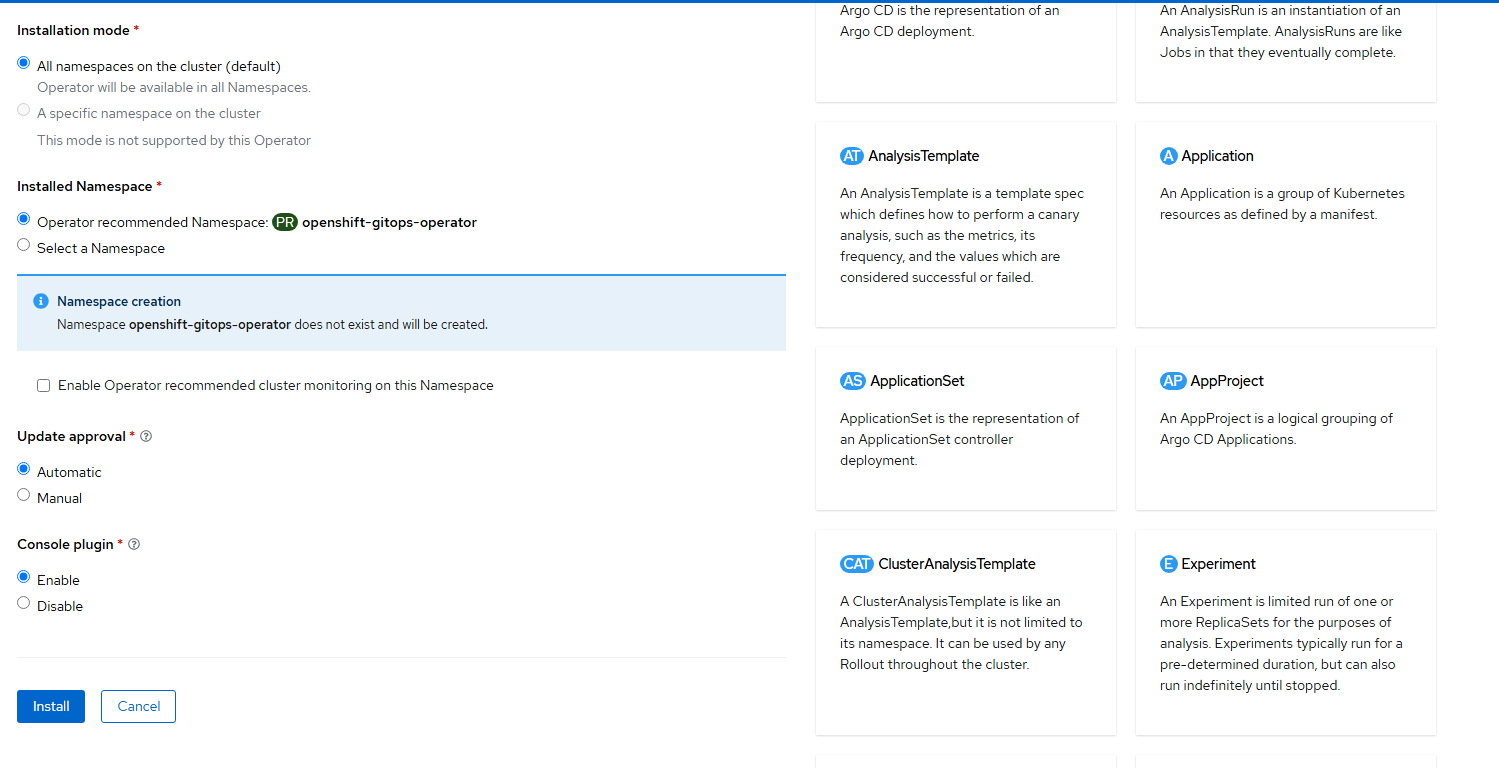Click the AS badge icon for ApplicationSet
Image resolution: width=1499 pixels, height=768 pixels.
(853, 381)
